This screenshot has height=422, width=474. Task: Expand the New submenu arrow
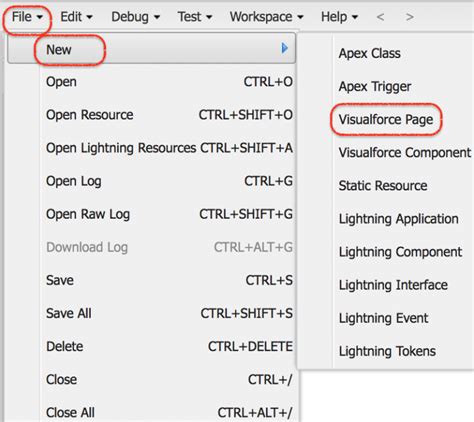coord(284,48)
